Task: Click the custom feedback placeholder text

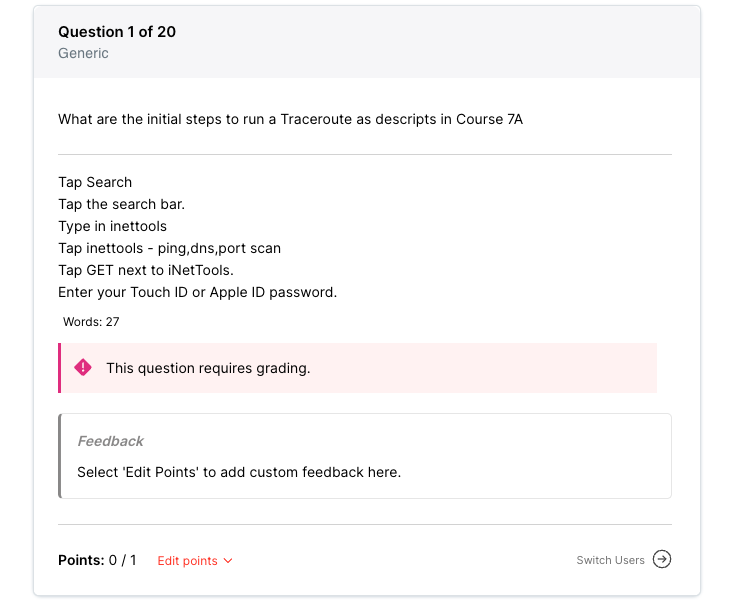Action: (x=239, y=472)
